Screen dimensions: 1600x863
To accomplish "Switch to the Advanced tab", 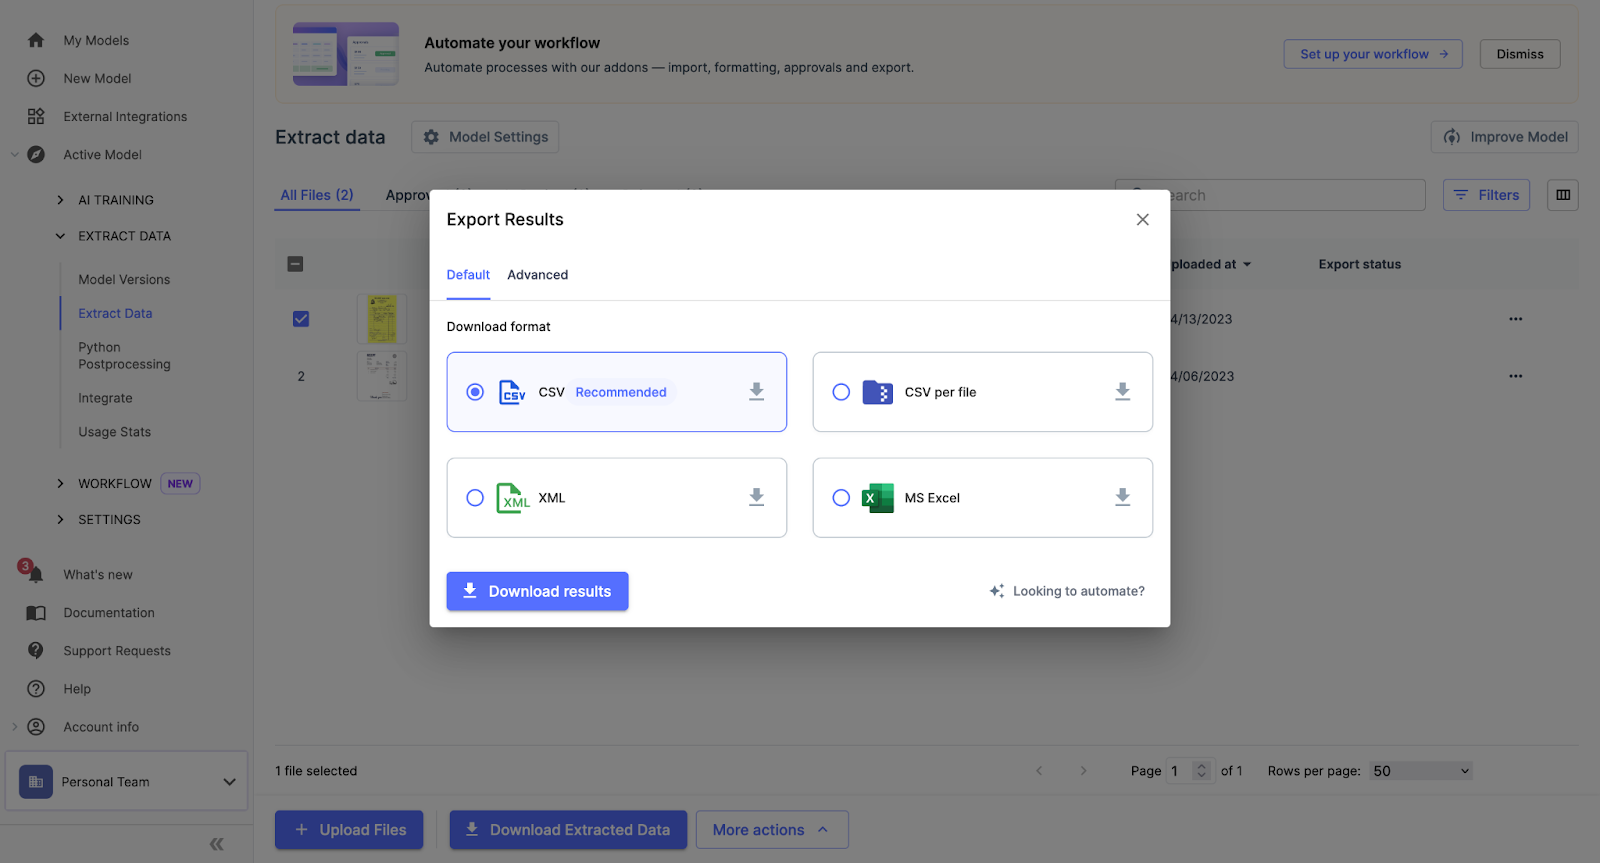I will [537, 275].
